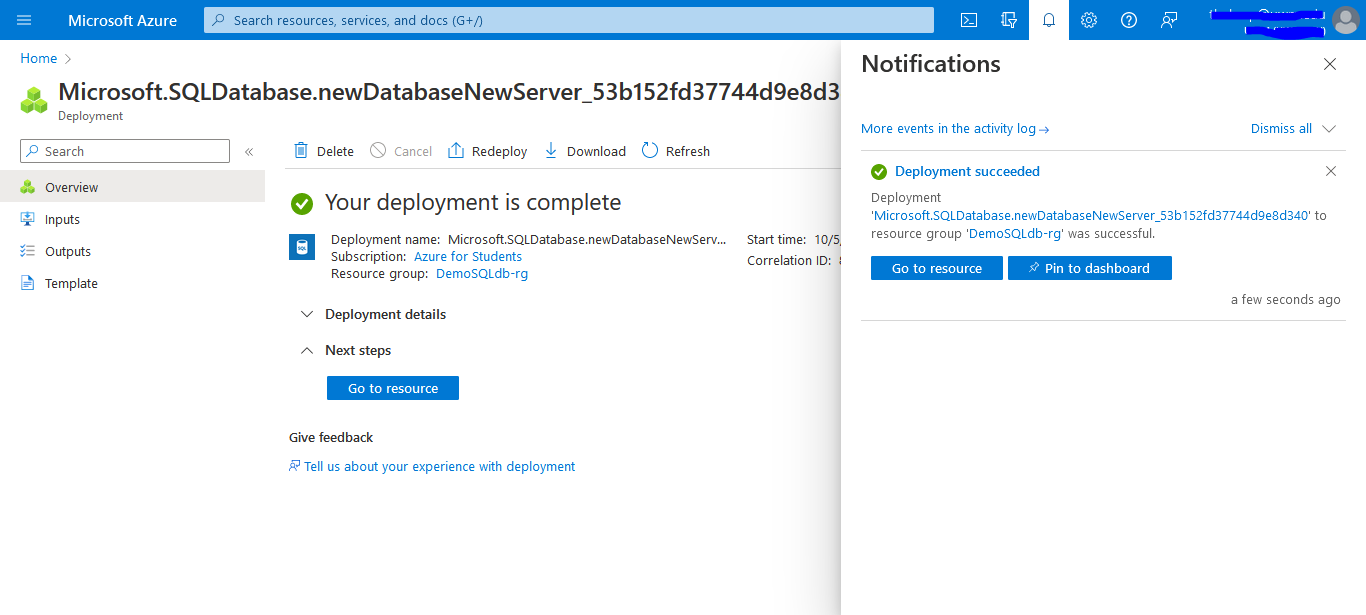Click the 'Start time:' label

[x=776, y=240]
